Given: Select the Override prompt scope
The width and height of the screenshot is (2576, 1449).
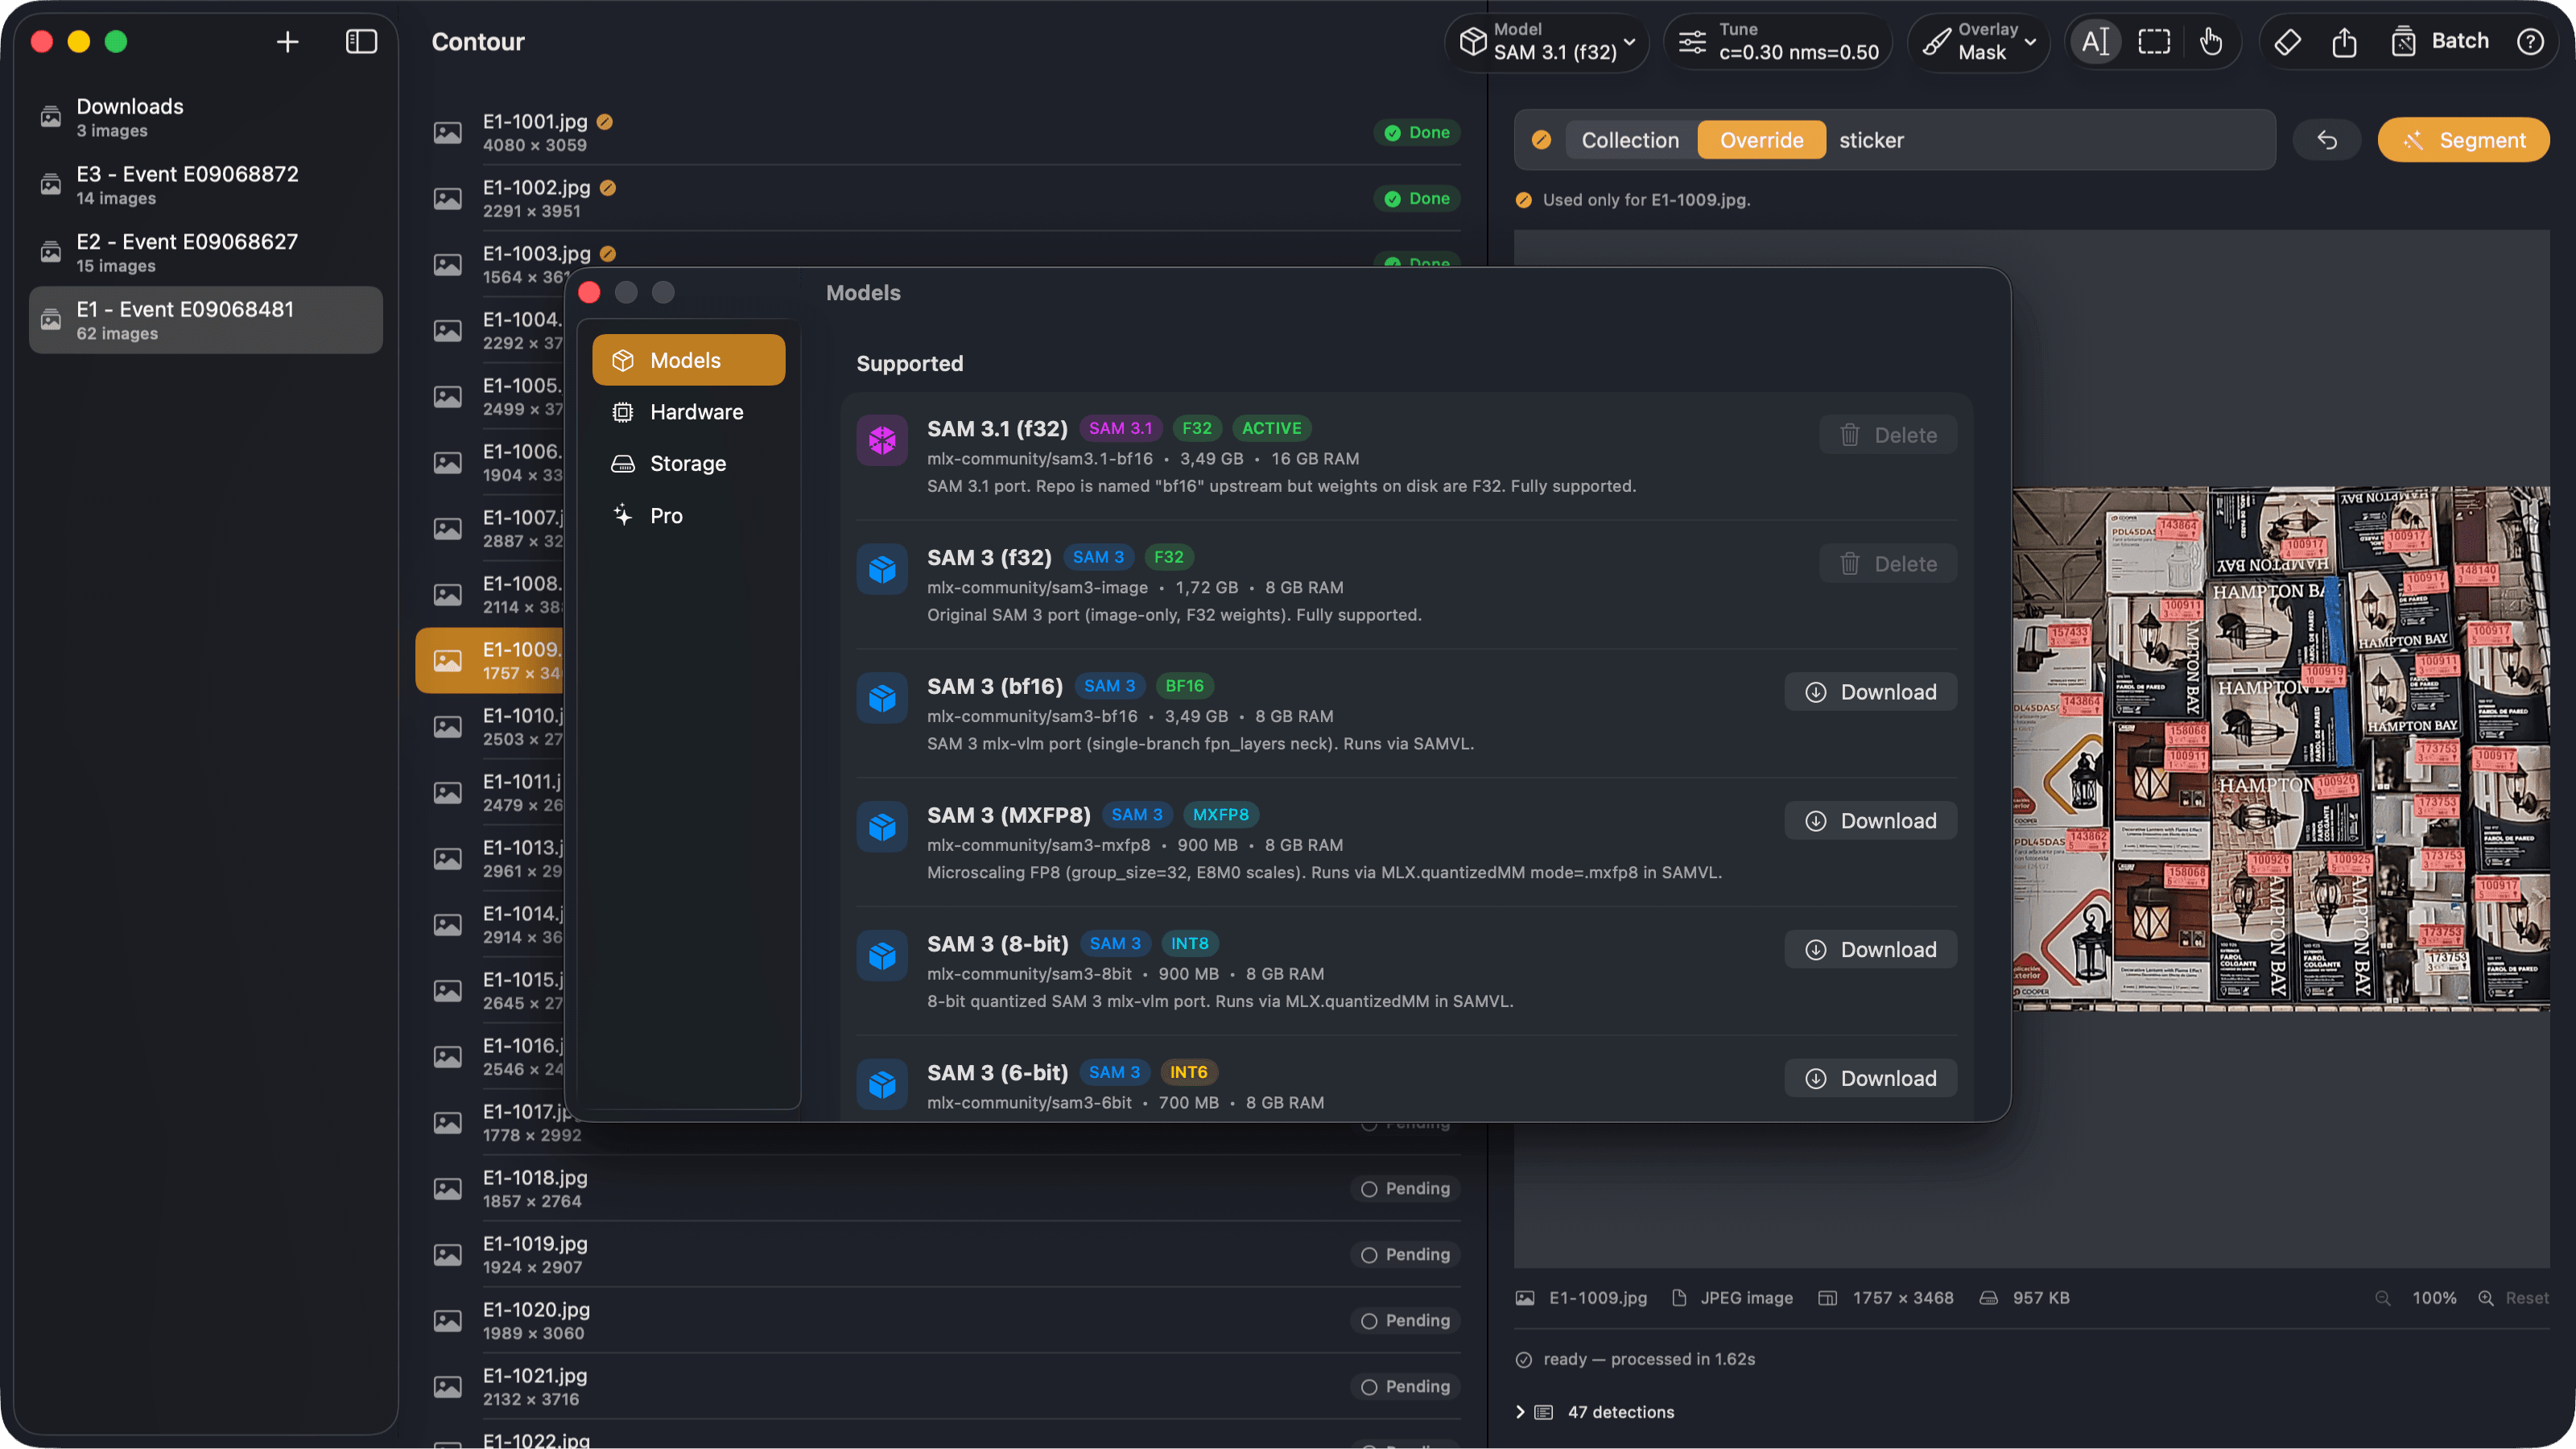Looking at the screenshot, I should pos(1761,140).
